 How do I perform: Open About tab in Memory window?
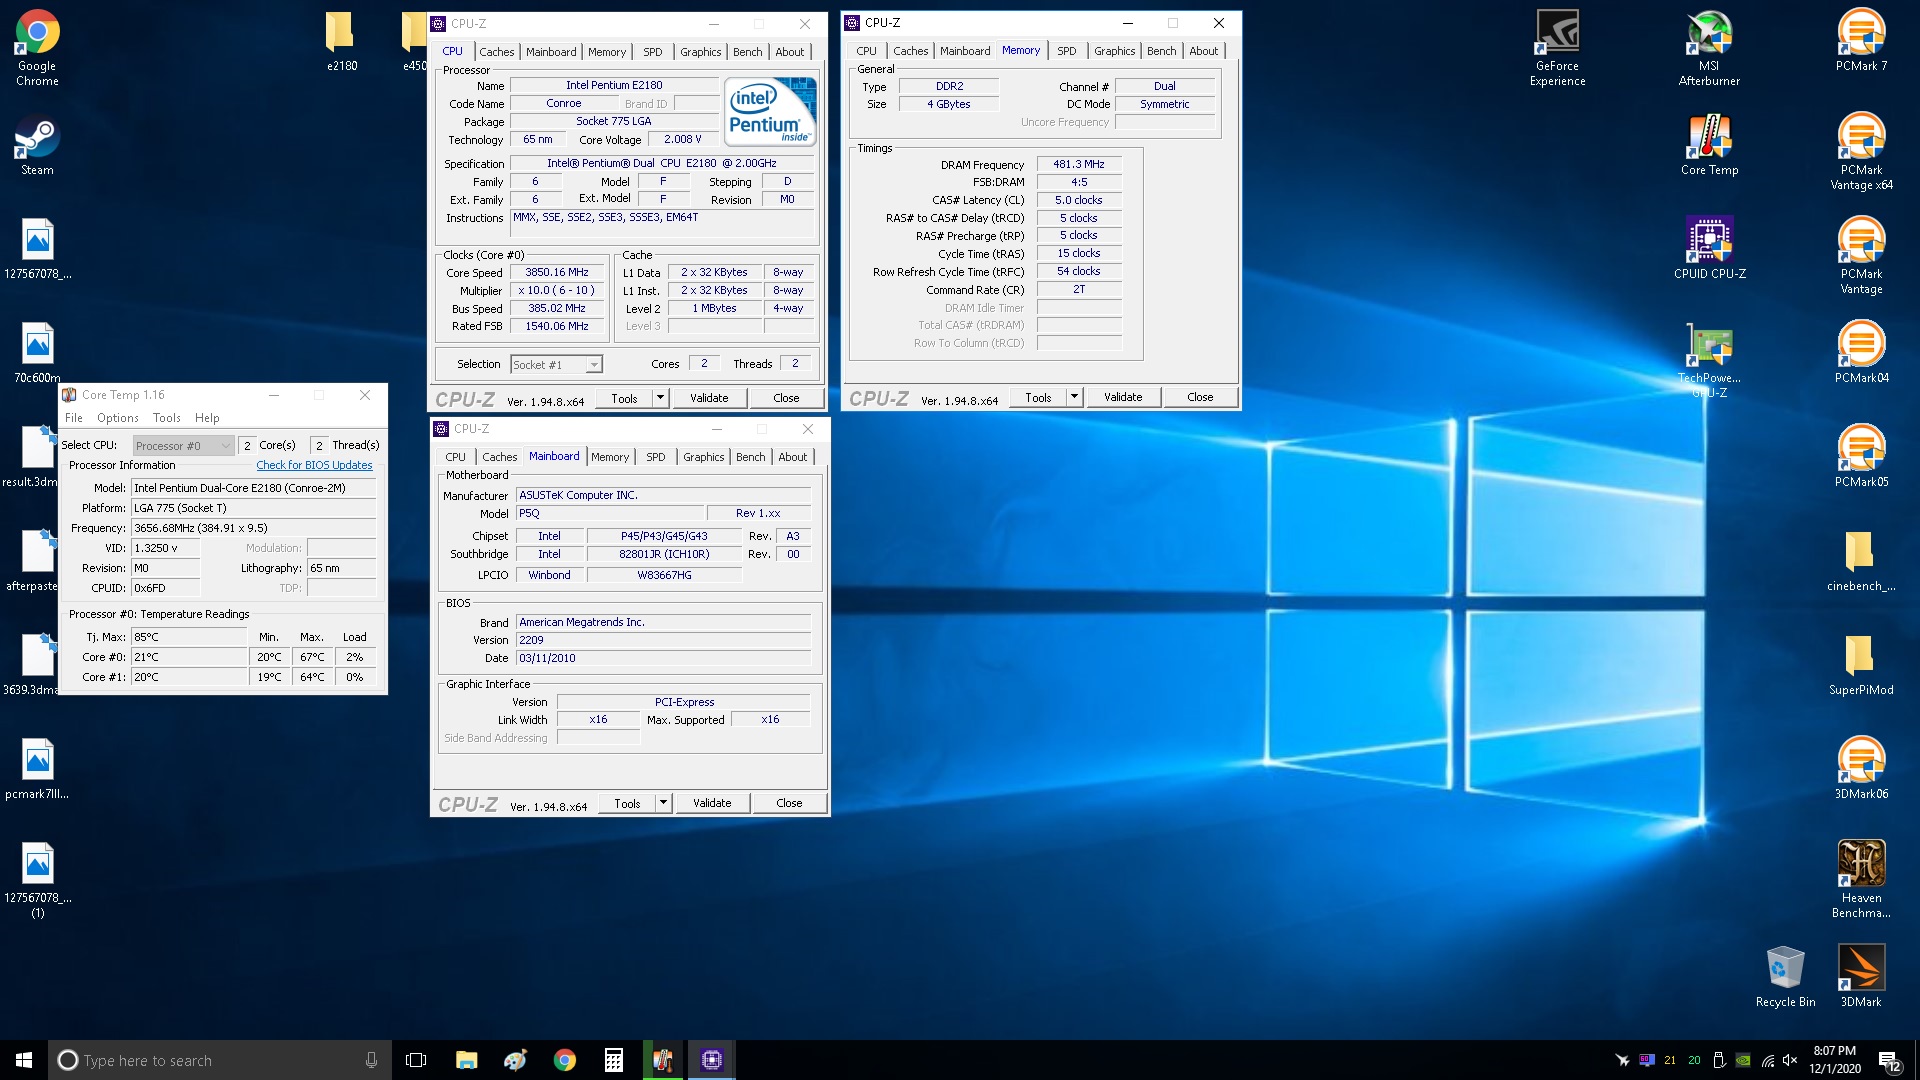coord(1203,51)
